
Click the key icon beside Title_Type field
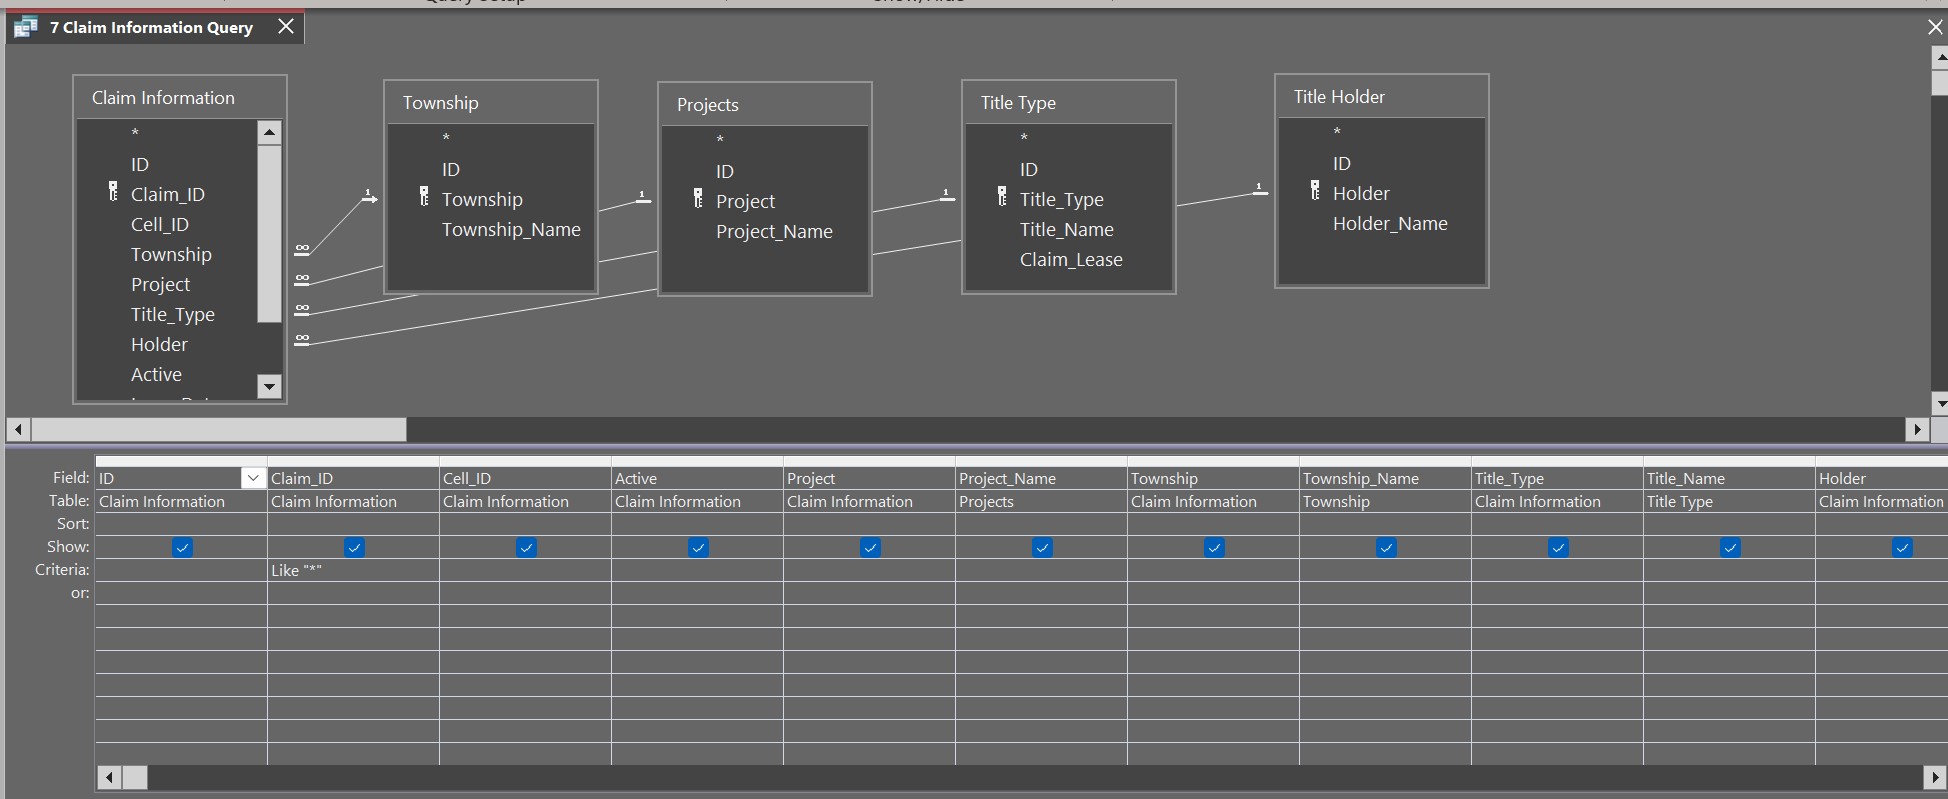coord(1002,197)
